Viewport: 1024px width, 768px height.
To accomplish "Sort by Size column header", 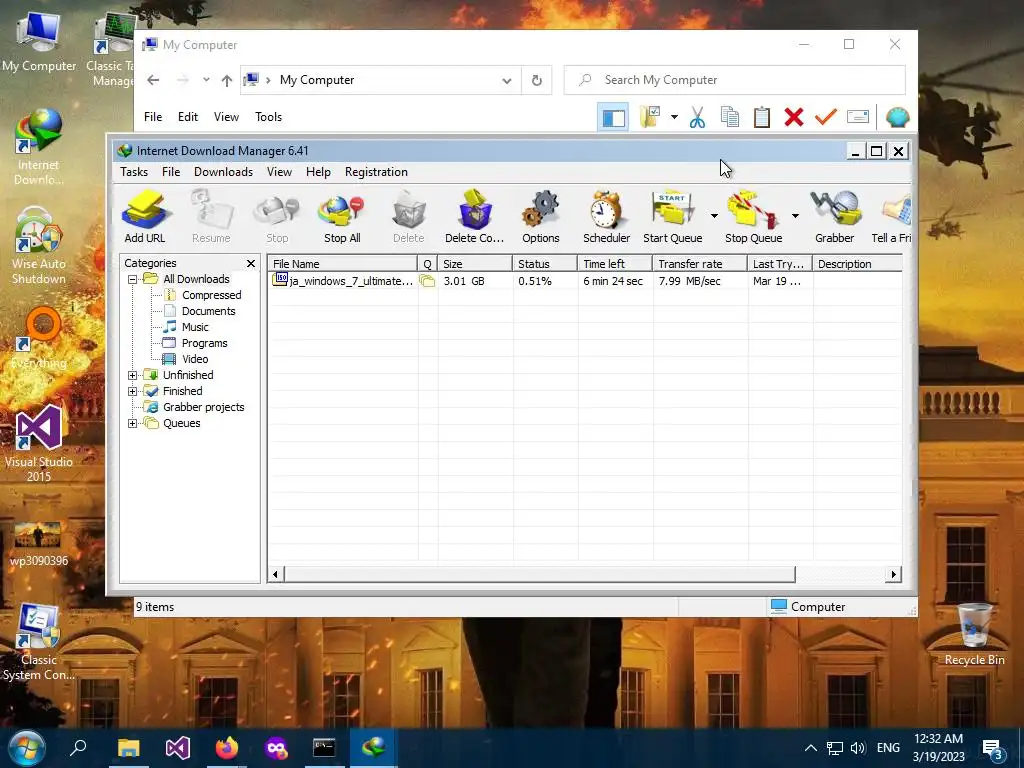I will click(x=475, y=264).
